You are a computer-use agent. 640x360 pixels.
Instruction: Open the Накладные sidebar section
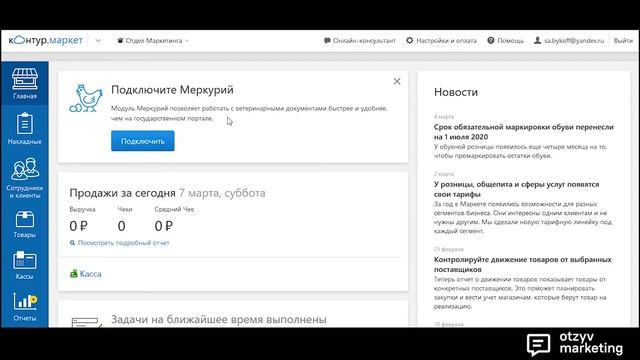coord(24,129)
